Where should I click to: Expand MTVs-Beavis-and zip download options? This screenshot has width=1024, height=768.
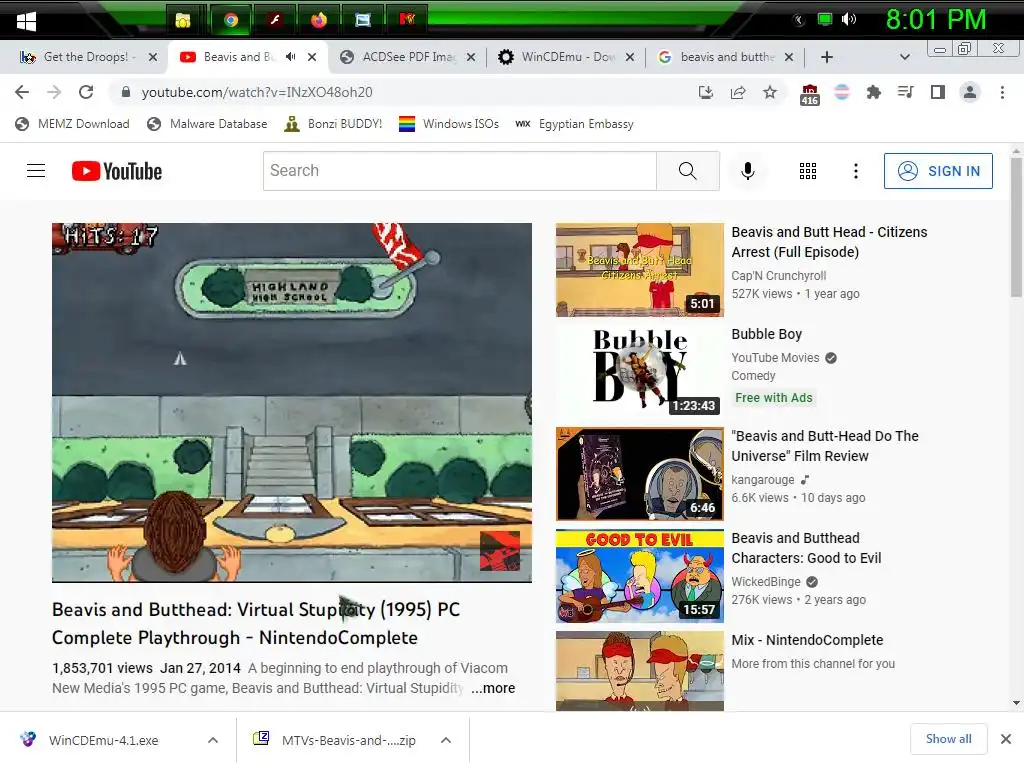(446, 740)
